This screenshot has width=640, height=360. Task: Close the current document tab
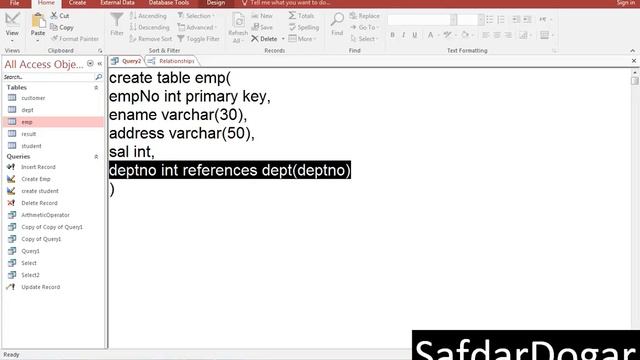[633, 61]
